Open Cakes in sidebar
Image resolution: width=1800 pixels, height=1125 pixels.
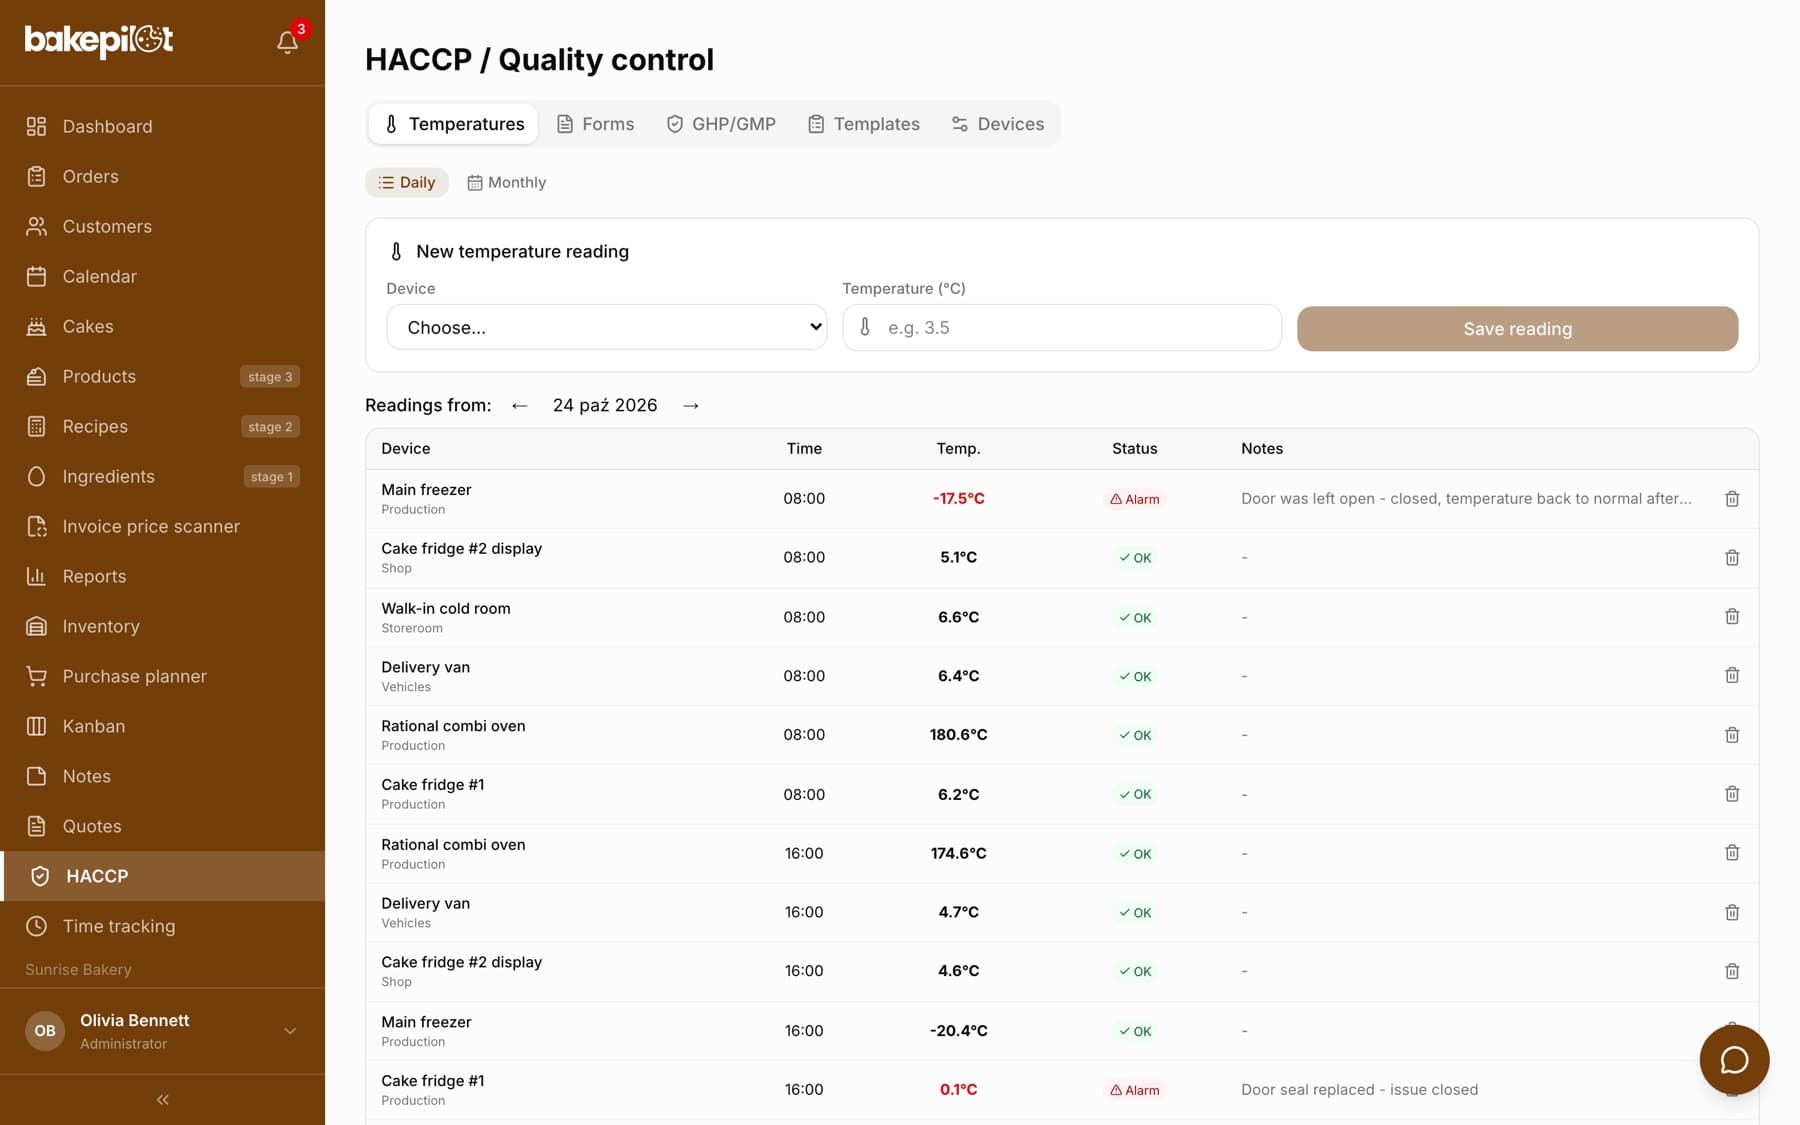[162, 326]
